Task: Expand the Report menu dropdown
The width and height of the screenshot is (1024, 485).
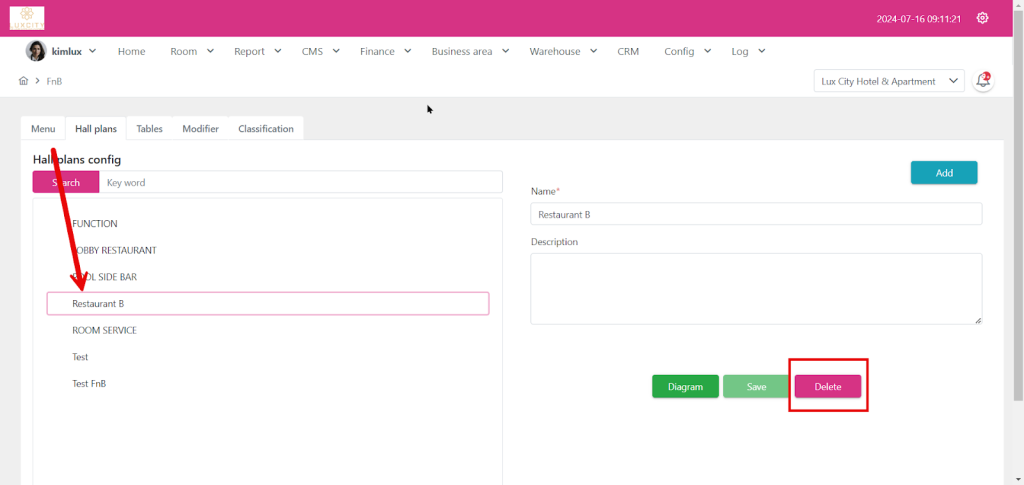Action: [x=257, y=51]
